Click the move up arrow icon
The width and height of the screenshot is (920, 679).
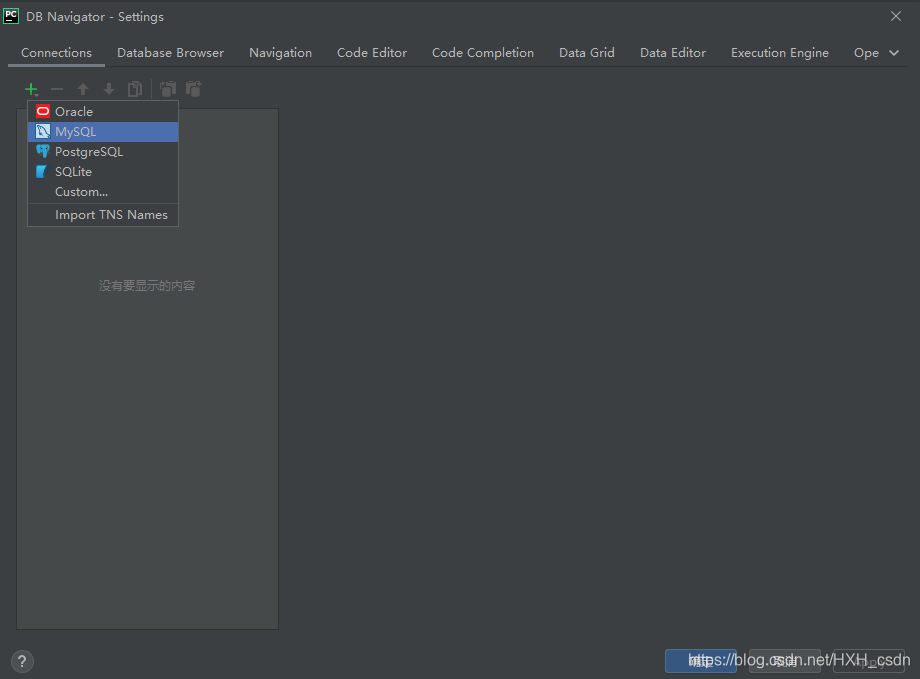tap(83, 89)
